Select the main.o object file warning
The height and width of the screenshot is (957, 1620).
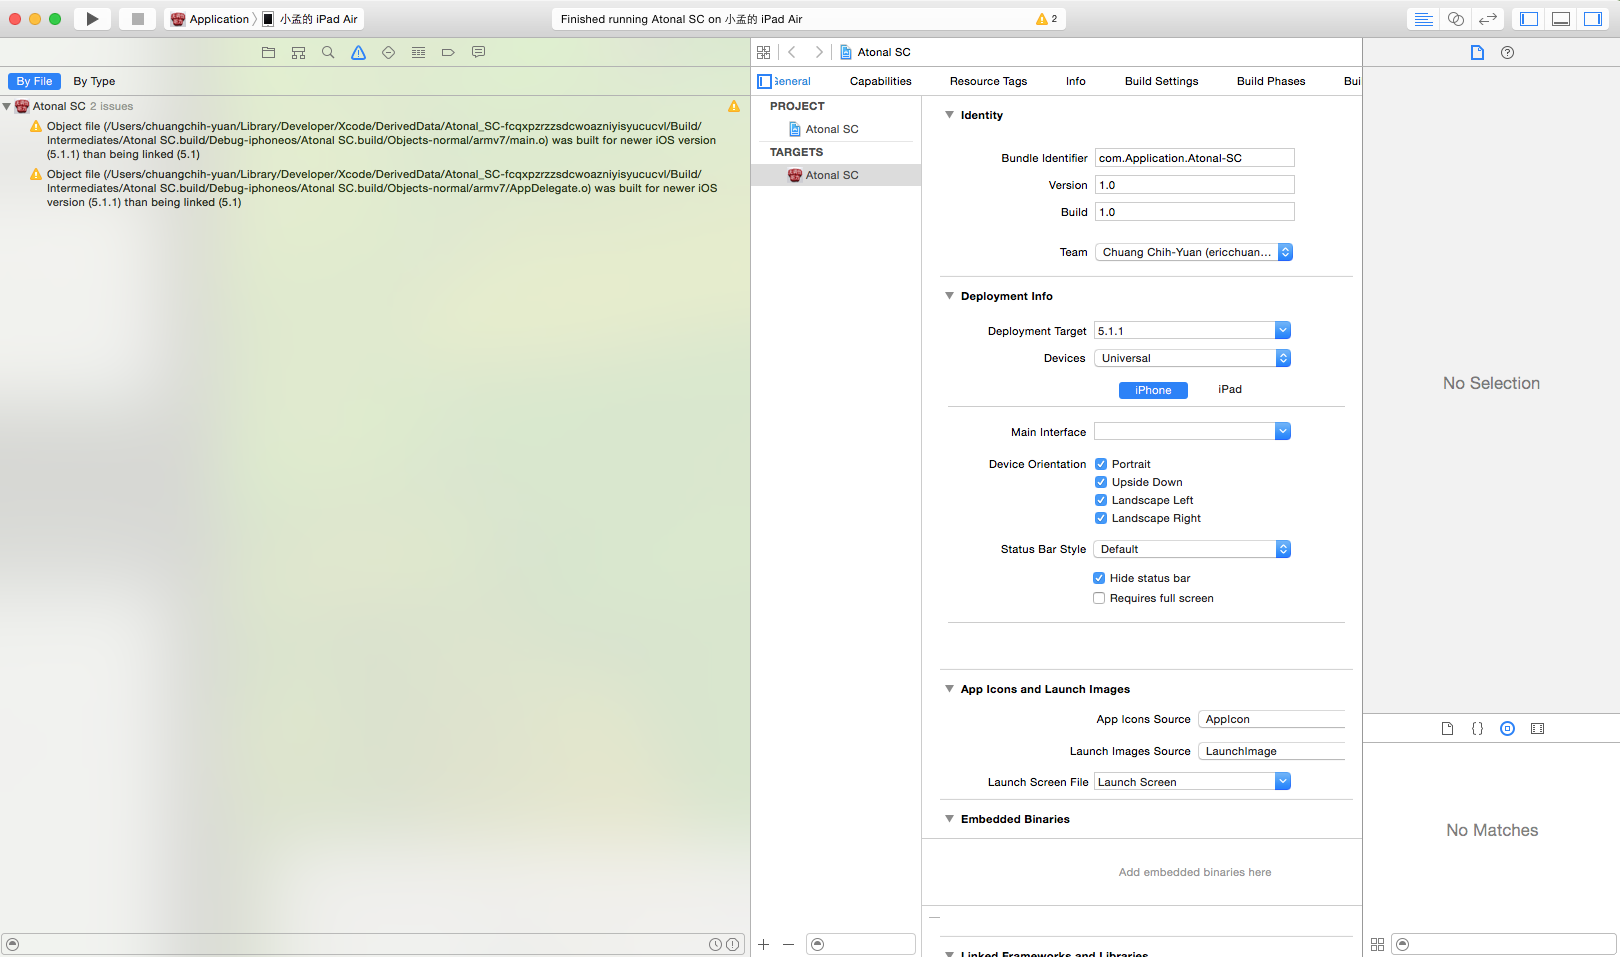[381, 140]
